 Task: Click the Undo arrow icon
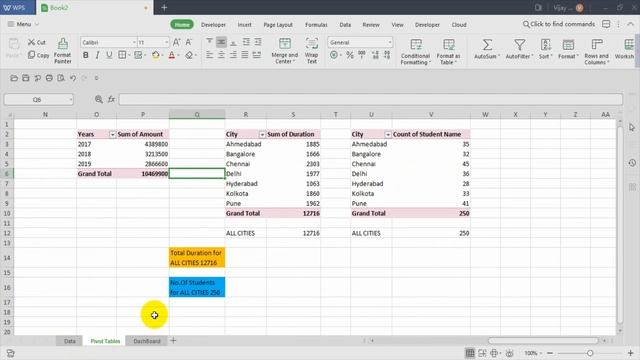73,78
